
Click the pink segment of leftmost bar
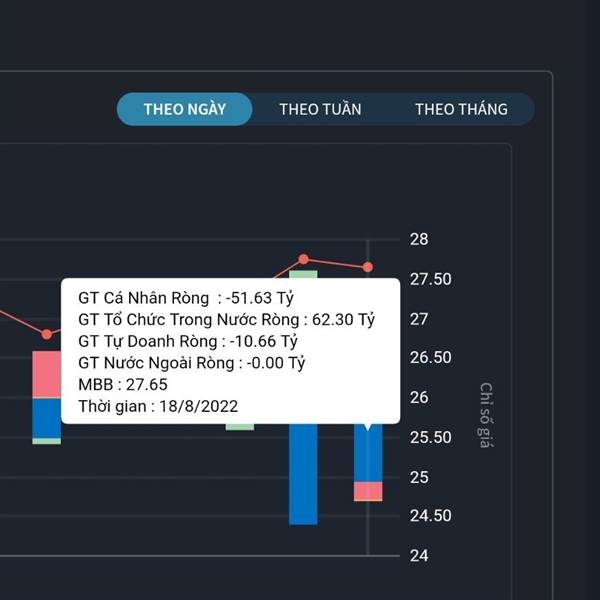tap(47, 374)
